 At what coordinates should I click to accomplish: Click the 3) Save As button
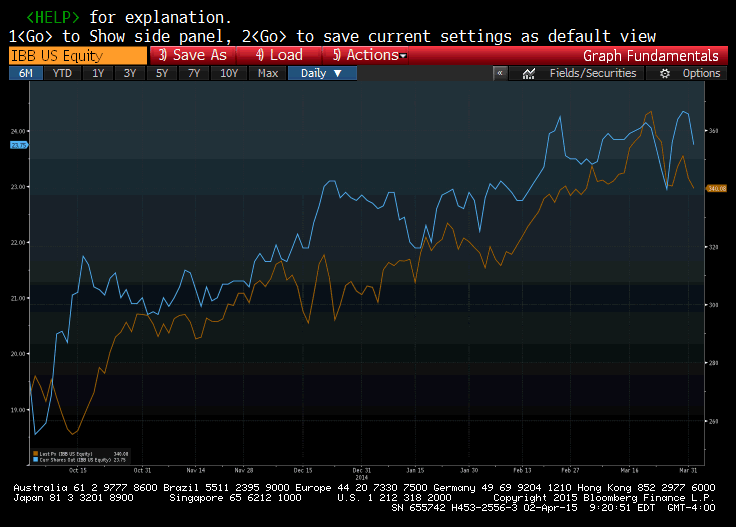(x=192, y=55)
